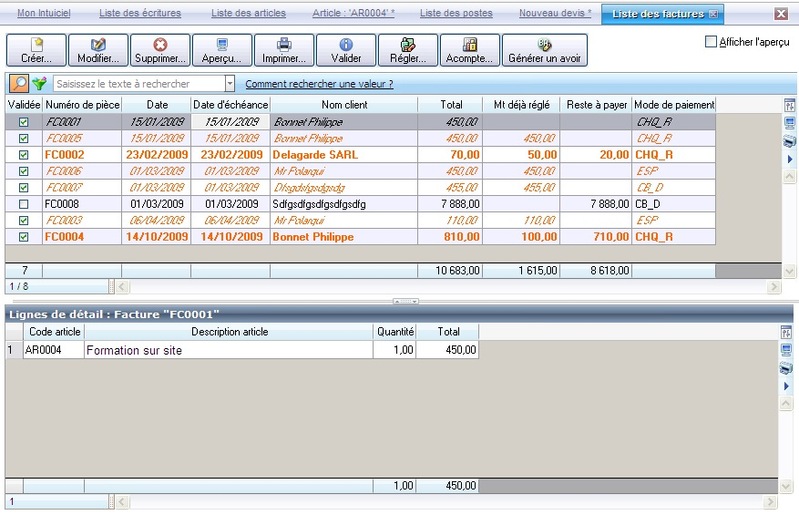Click detail lines blue arrow icon

[786, 386]
